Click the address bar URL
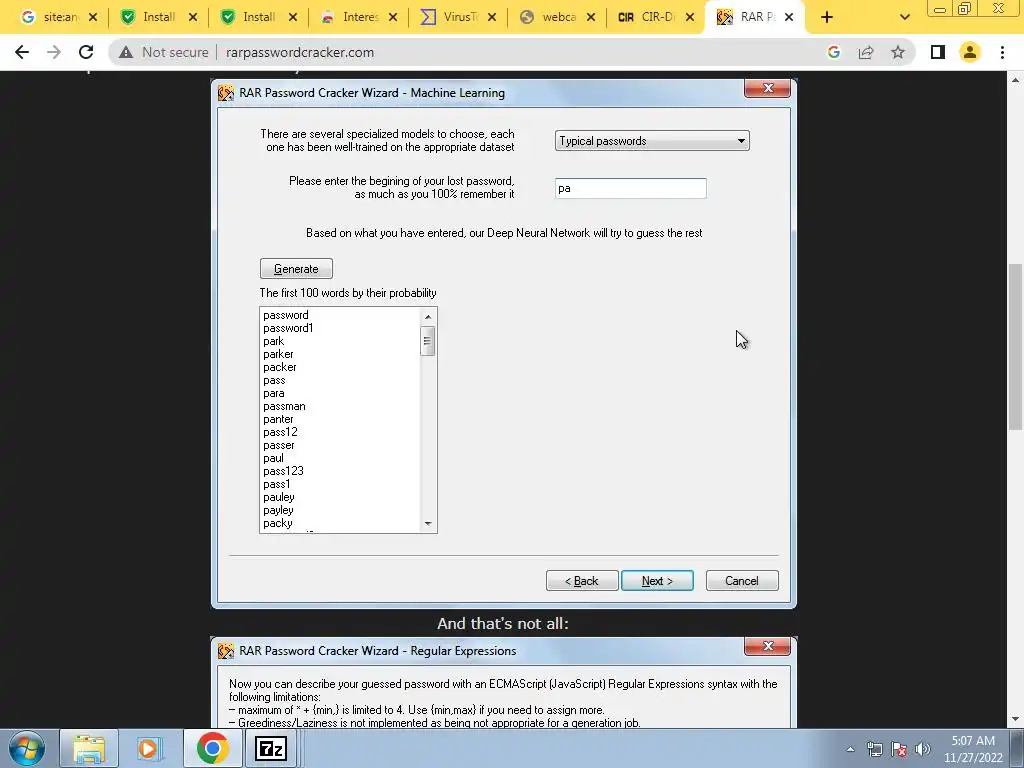Screen dimensions: 1024x768 point(300,52)
